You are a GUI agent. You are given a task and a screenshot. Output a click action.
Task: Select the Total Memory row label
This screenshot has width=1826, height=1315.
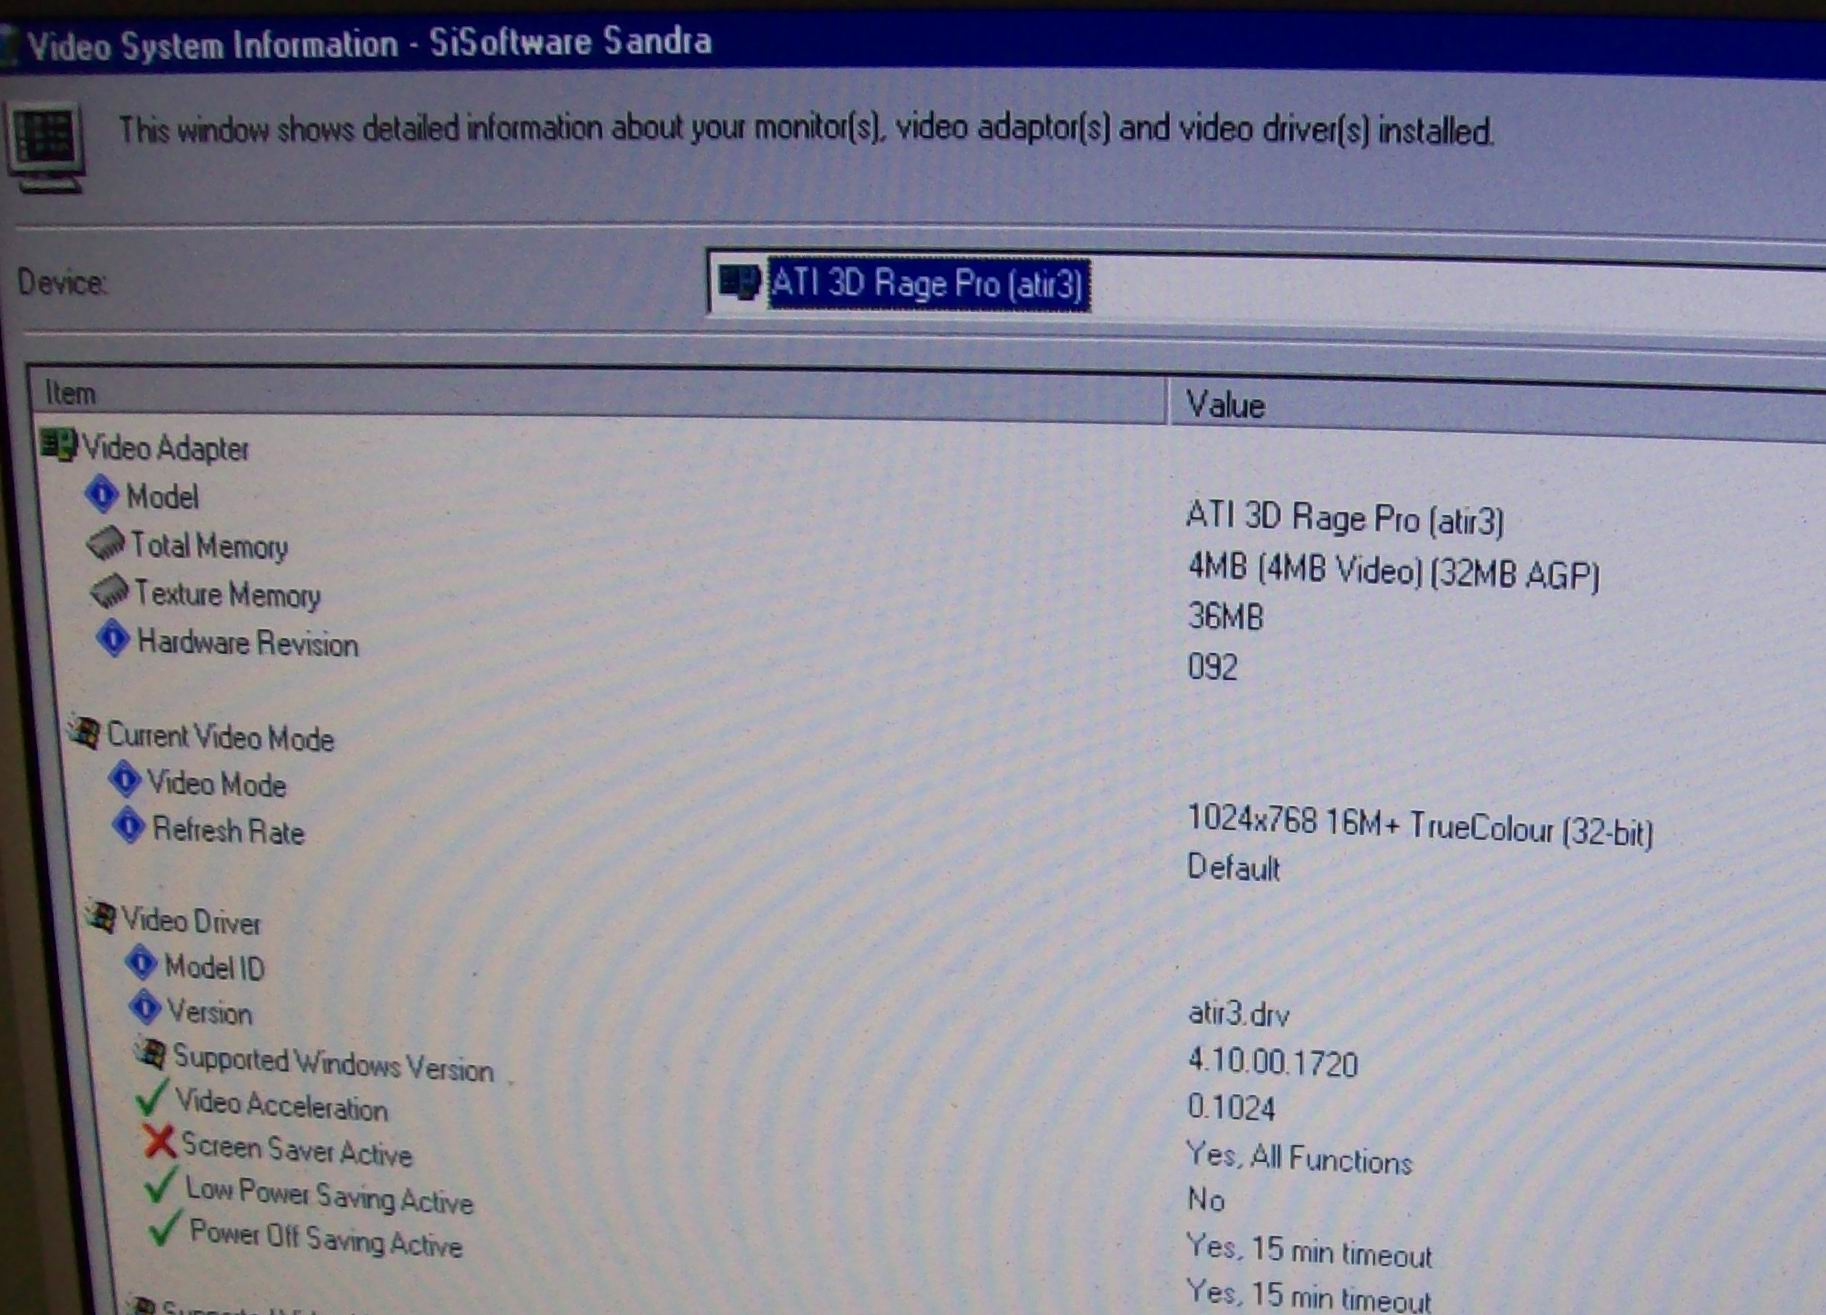click(210, 546)
